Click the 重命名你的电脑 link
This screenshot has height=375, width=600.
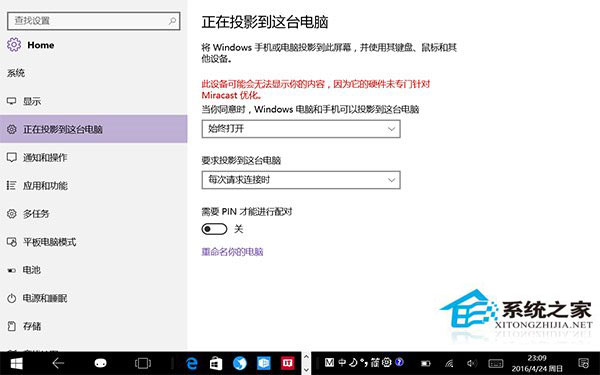(232, 252)
